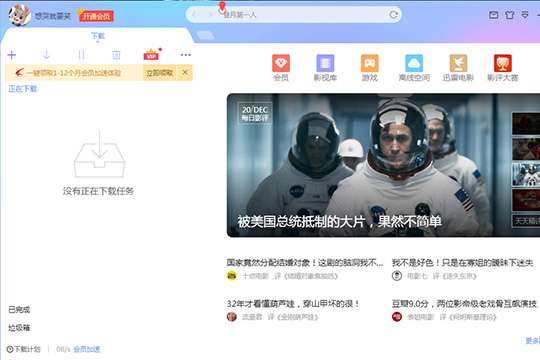Screen dimensions: 540x360
Task: Open the main menu dropdown icon
Action: point(525,15)
